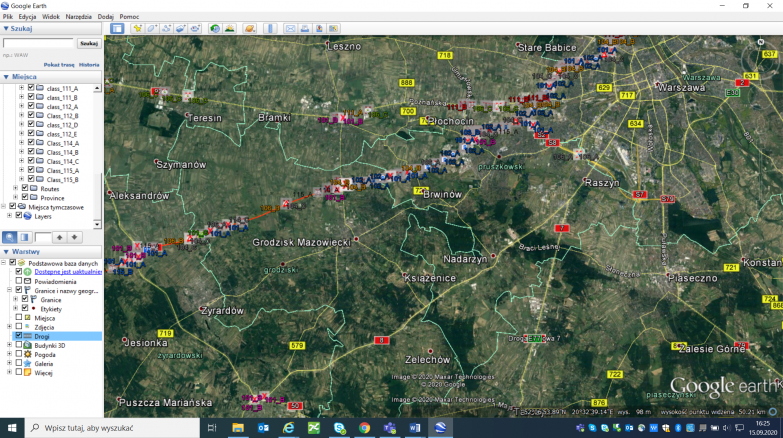Screen dimensions: 783x438
Task: Click the Miejsca panel scrollbar down arrow
Action: click(97, 224)
